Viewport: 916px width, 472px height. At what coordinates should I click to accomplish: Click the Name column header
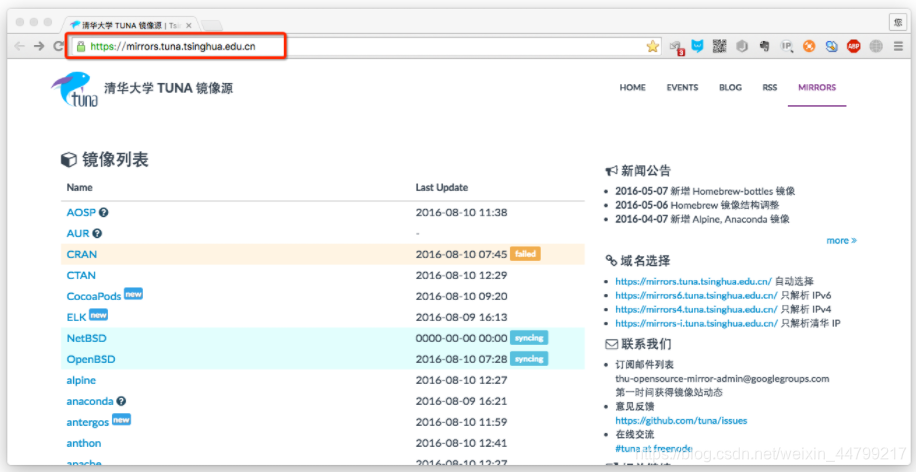click(79, 188)
